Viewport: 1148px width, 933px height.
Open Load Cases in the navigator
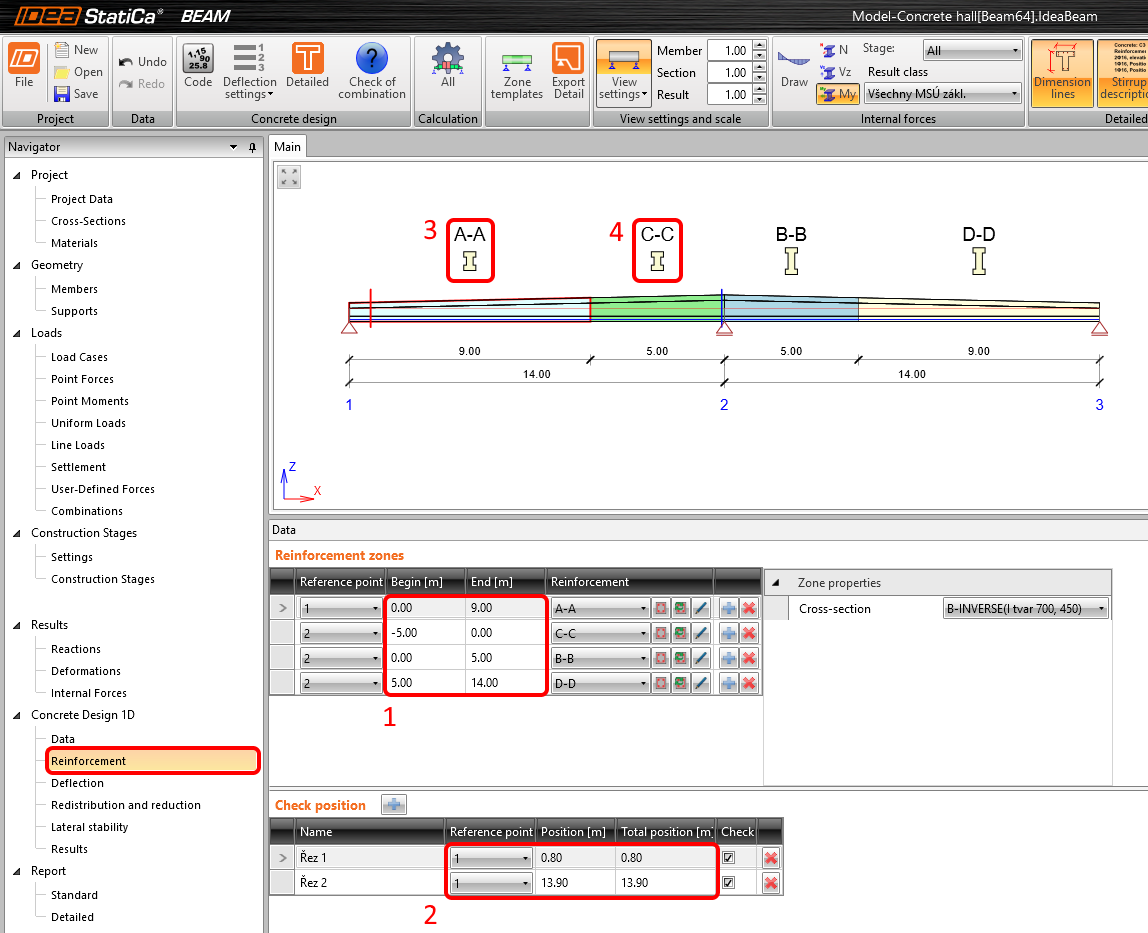(79, 357)
